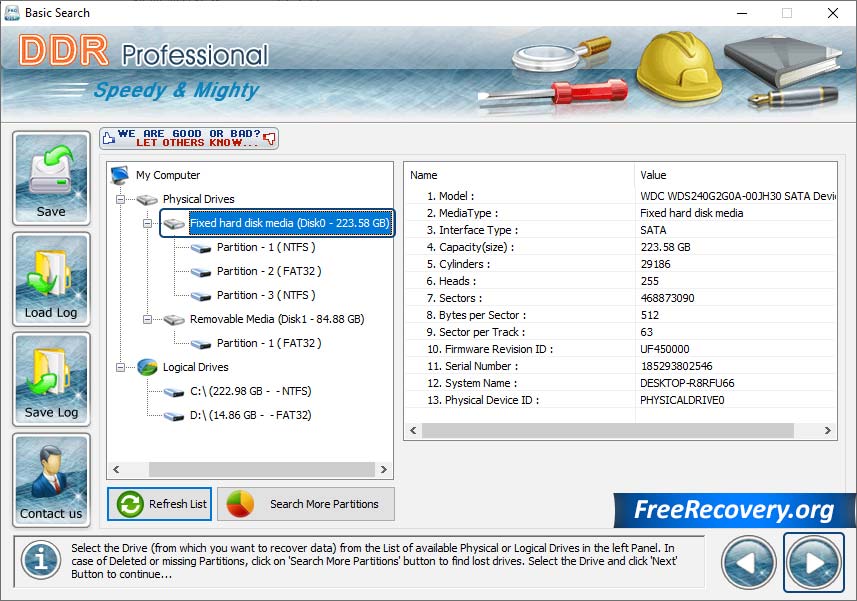This screenshot has width=857, height=601.
Task: Click Physical Device ID value PHYSICALDRIVE0
Action: point(682,400)
